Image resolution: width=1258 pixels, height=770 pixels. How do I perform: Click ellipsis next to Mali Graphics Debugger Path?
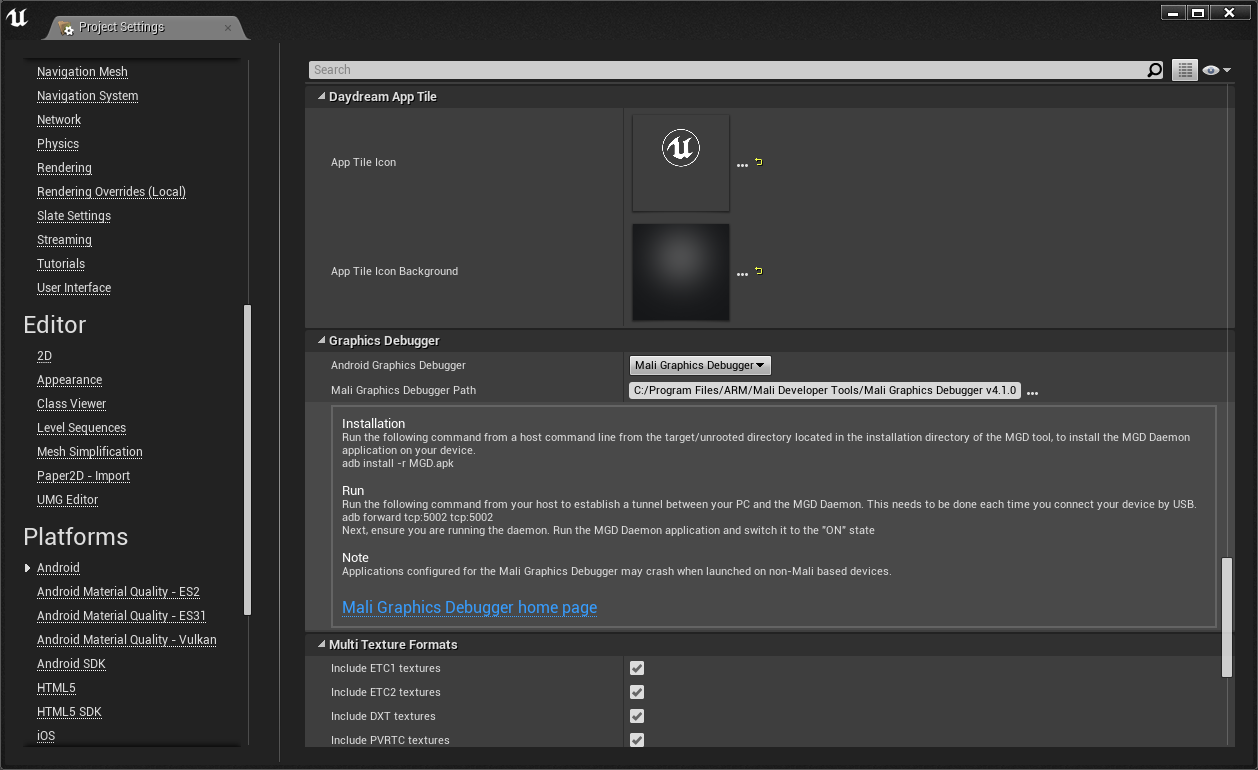pos(1032,391)
